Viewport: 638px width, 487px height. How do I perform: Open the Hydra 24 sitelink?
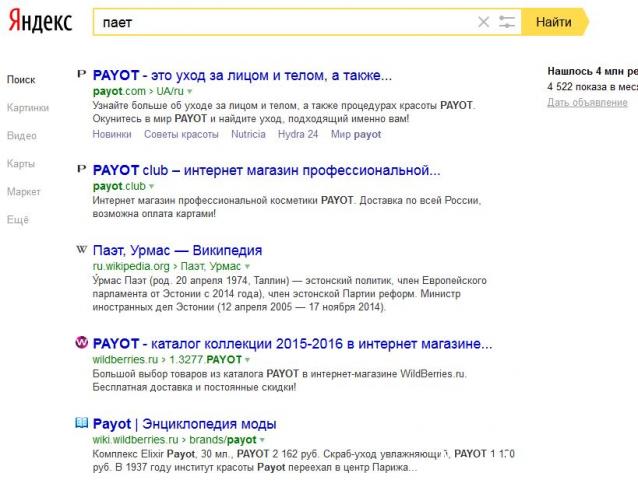[x=298, y=134]
